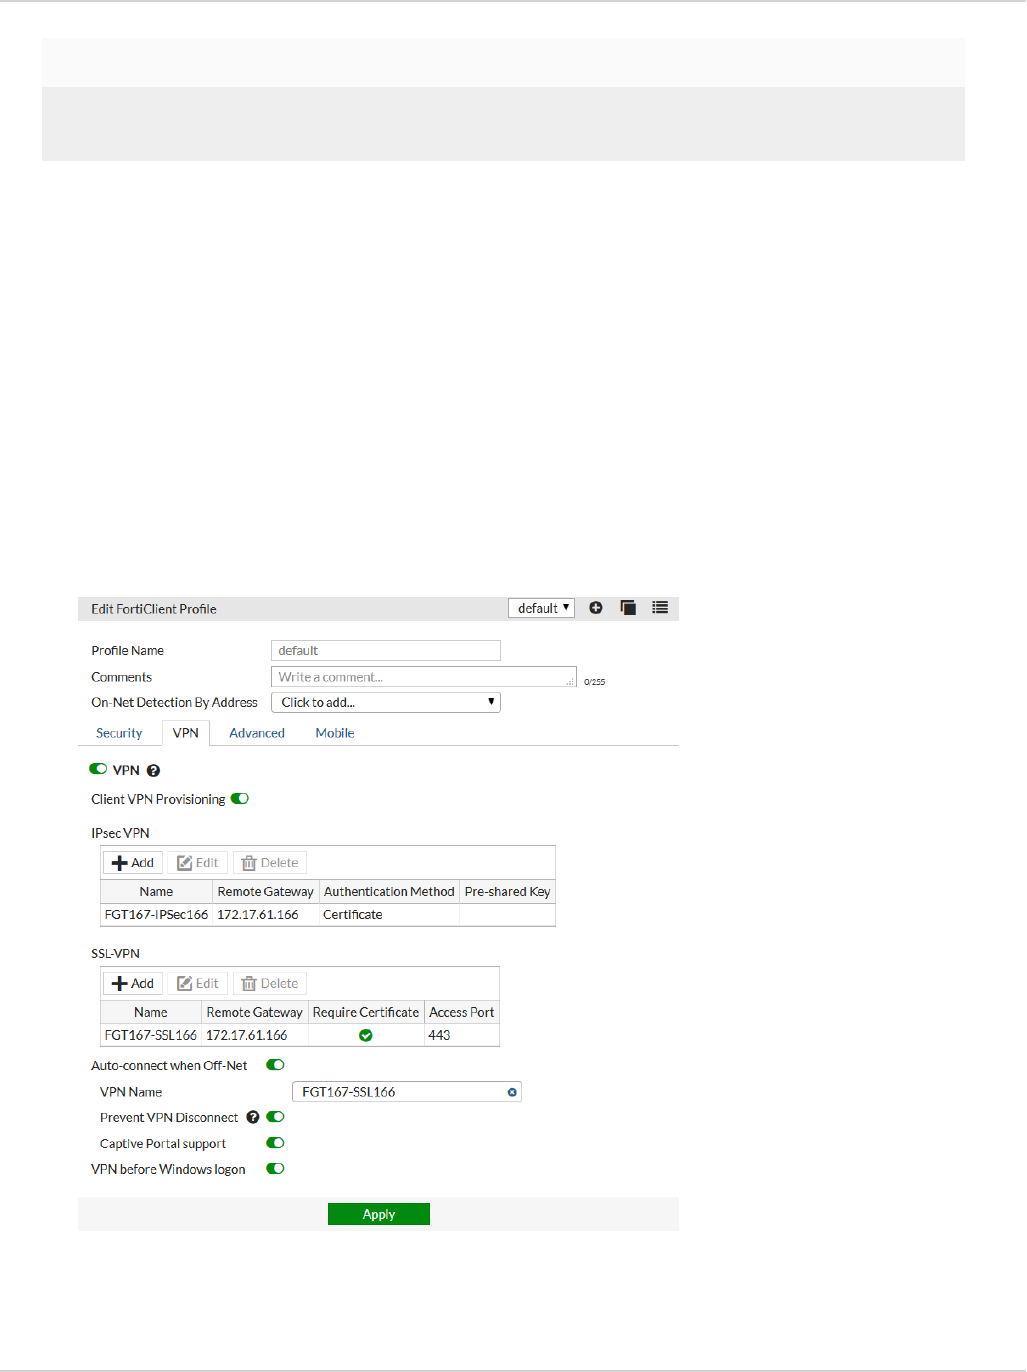
Task: Click the SSL-VPN Remote Gateway column header
Action: click(x=255, y=1013)
